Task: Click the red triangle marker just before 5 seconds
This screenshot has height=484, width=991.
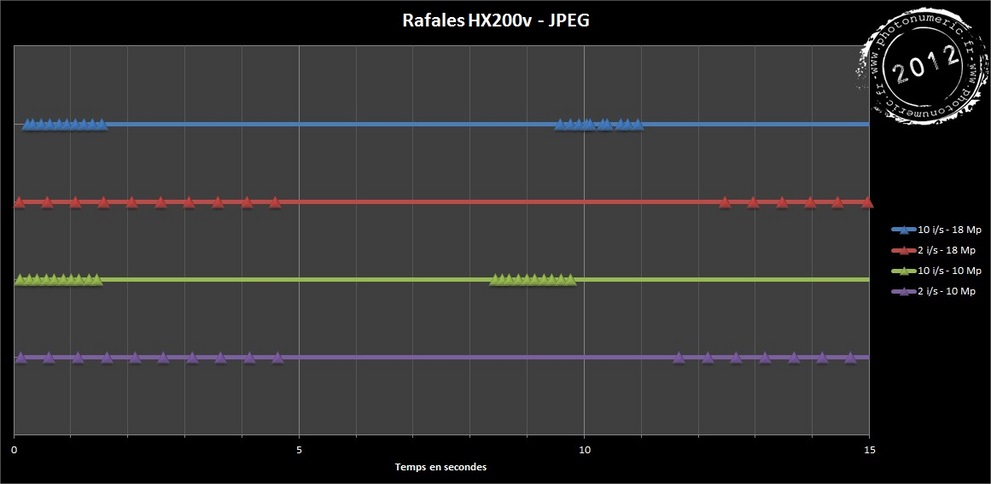Action: coord(275,202)
